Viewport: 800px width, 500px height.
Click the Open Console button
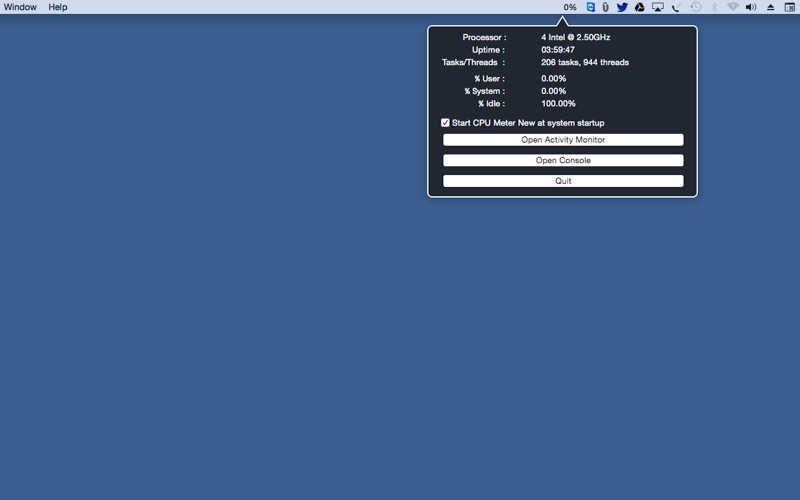[x=563, y=160]
